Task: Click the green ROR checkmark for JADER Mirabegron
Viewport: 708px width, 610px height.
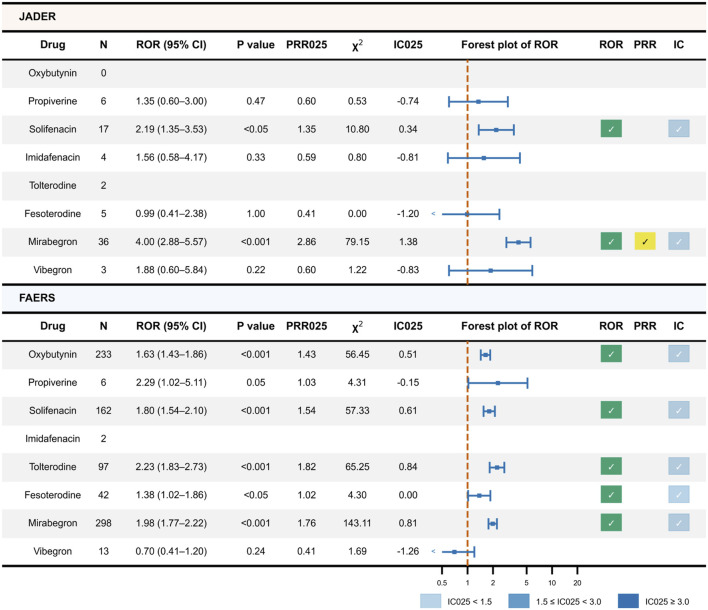Action: point(611,241)
